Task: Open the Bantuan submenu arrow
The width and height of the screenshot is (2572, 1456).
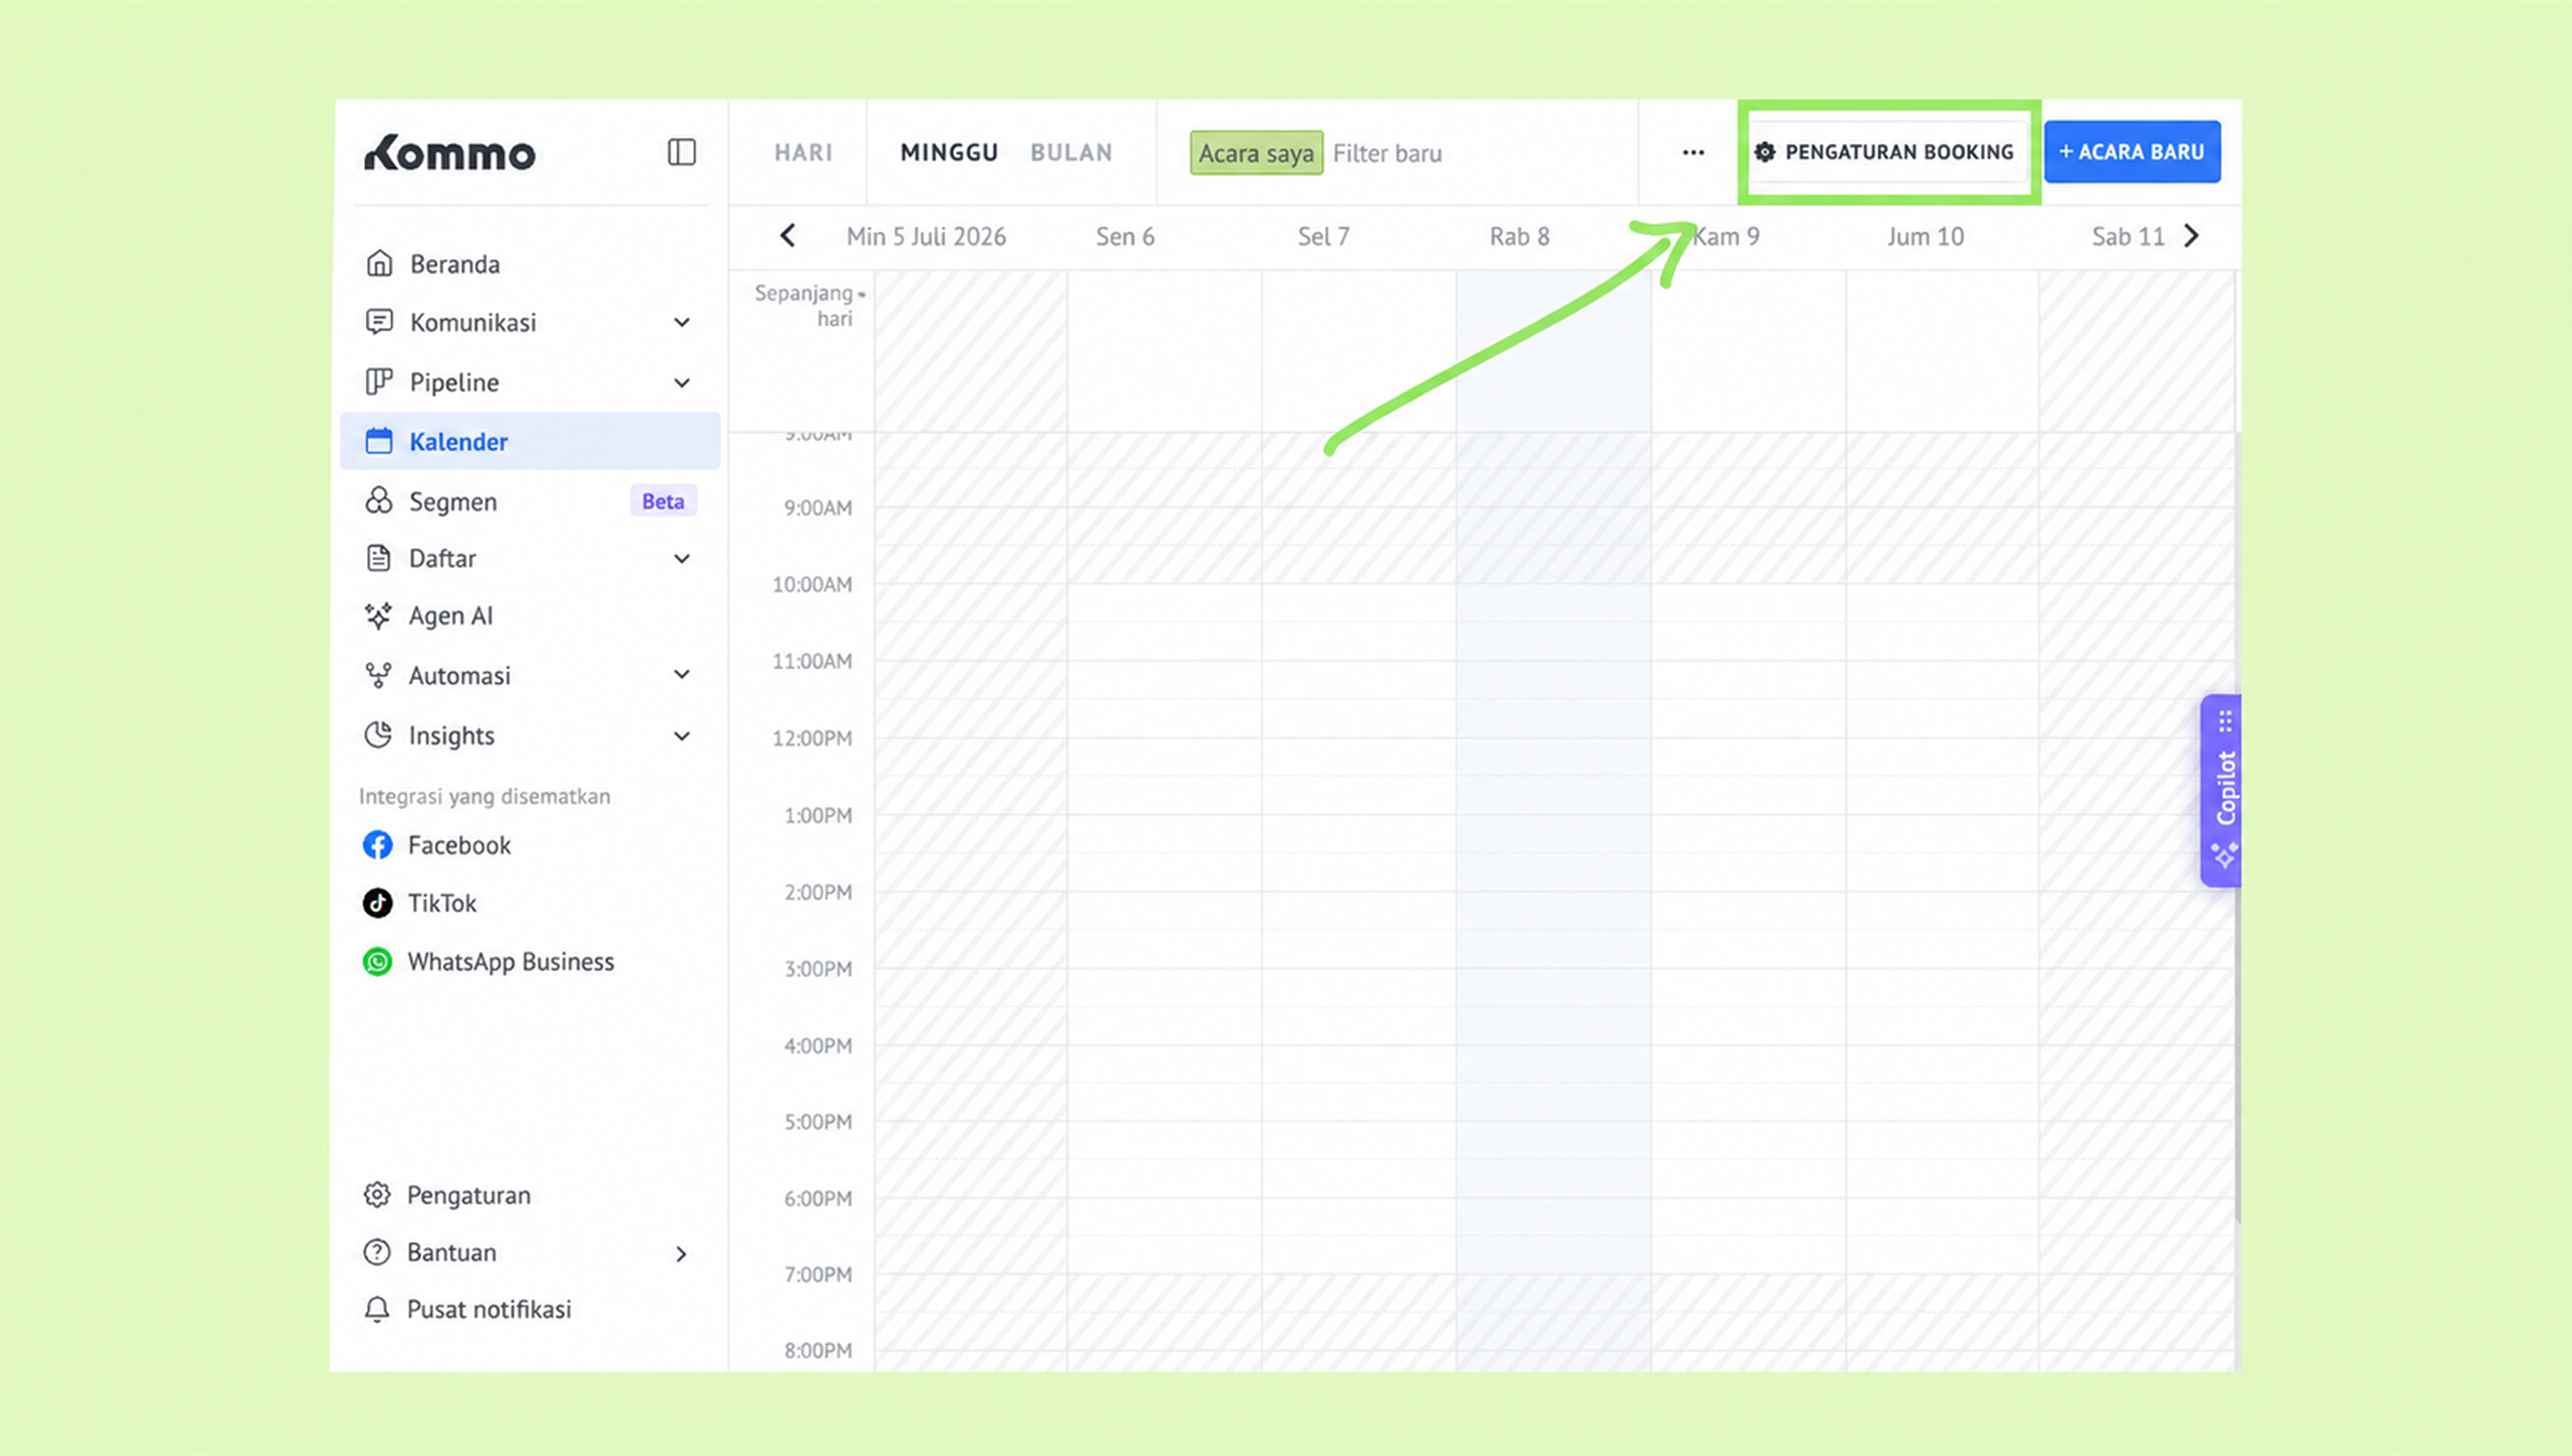Action: (681, 1253)
